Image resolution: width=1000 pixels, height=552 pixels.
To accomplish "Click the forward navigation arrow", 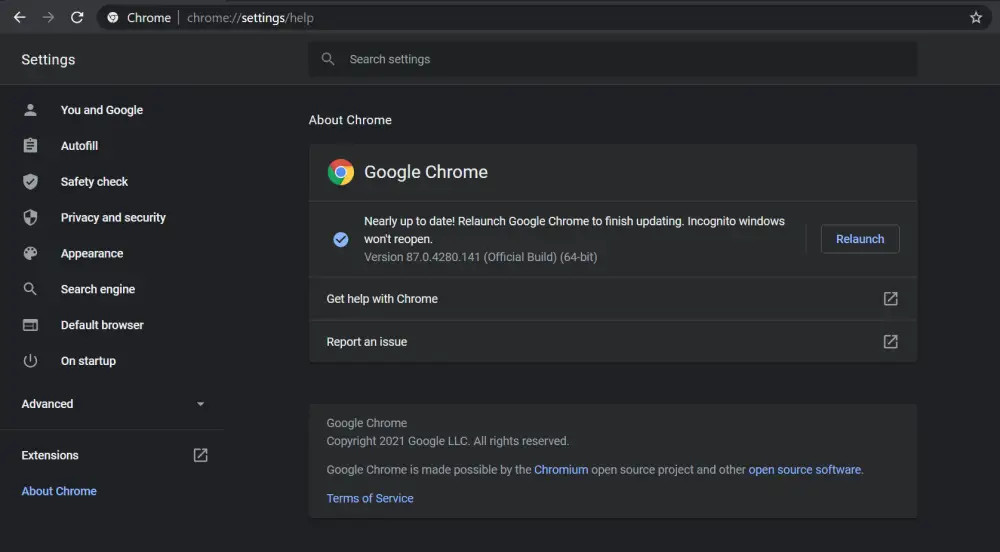I will (48, 18).
